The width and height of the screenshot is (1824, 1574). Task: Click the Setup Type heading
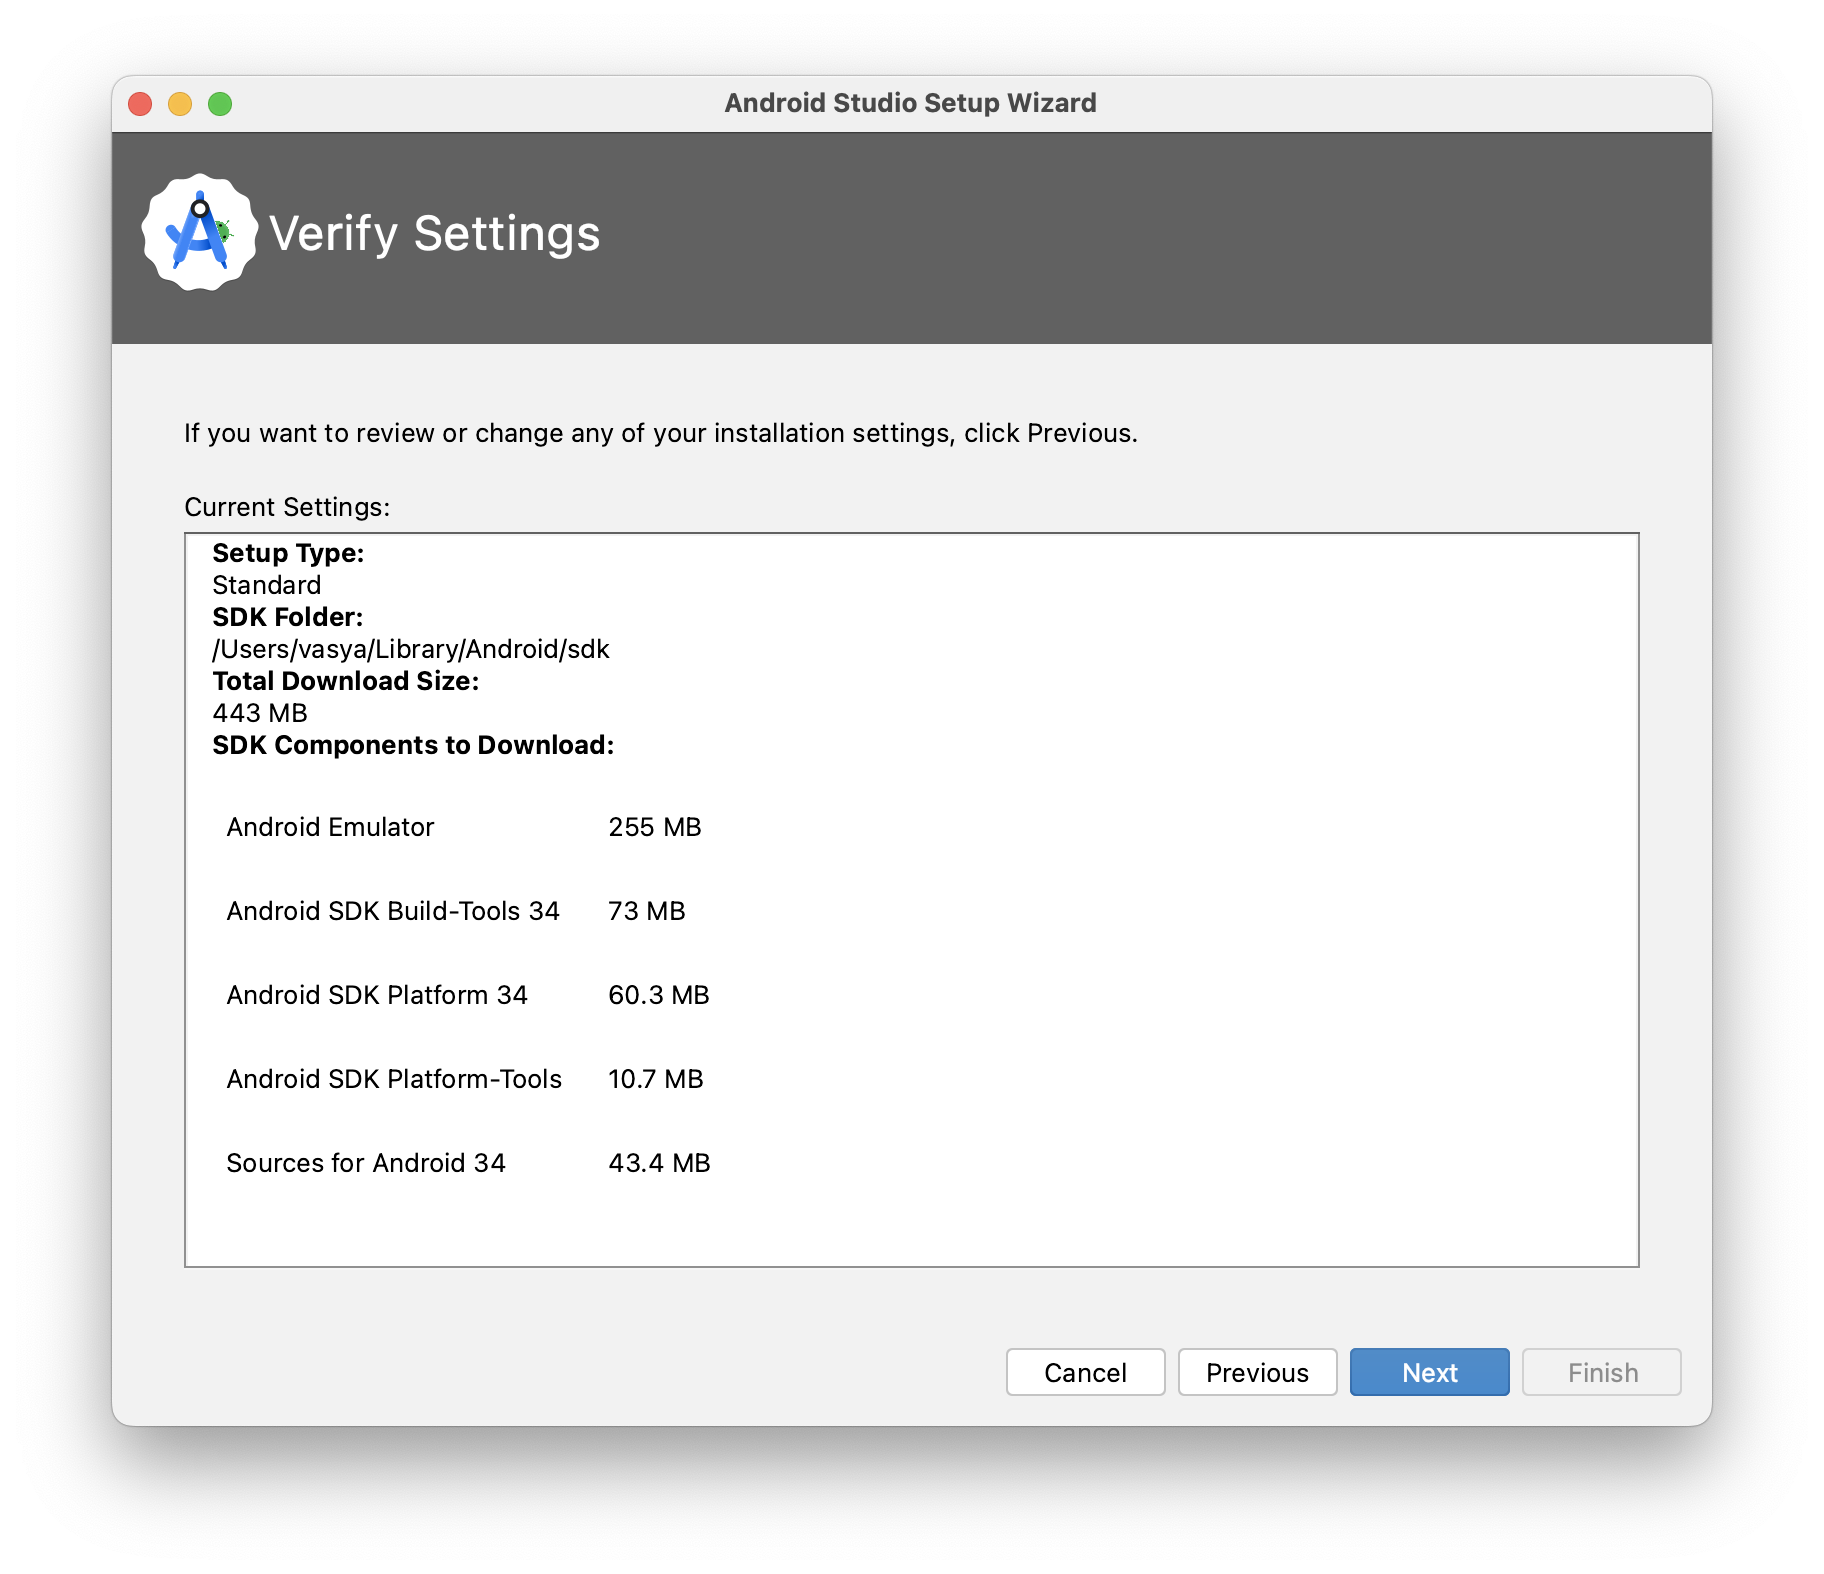[288, 553]
